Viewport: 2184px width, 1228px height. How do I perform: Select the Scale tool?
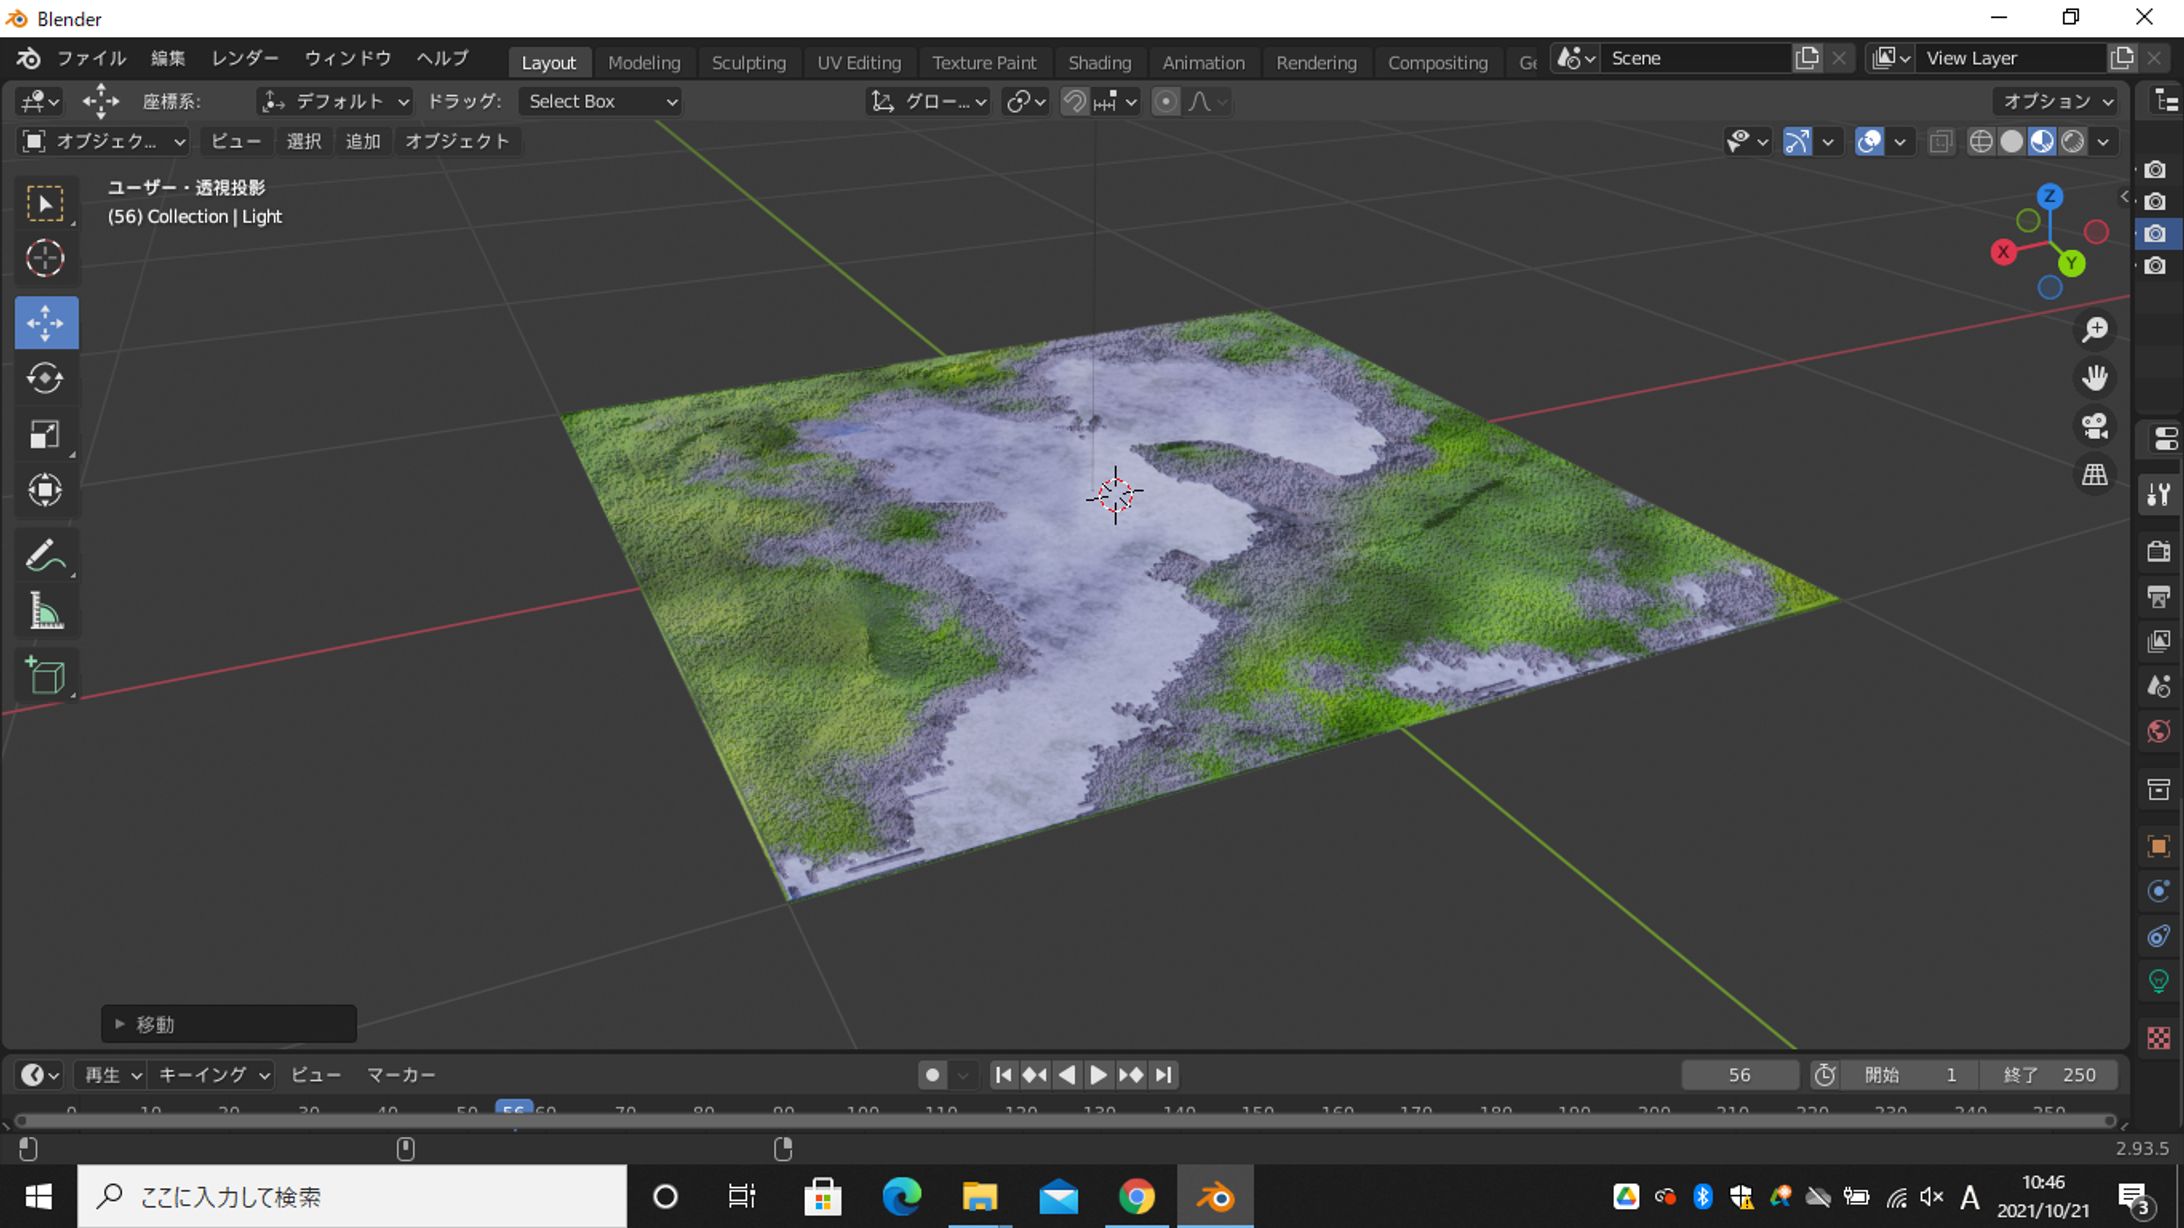(45, 434)
